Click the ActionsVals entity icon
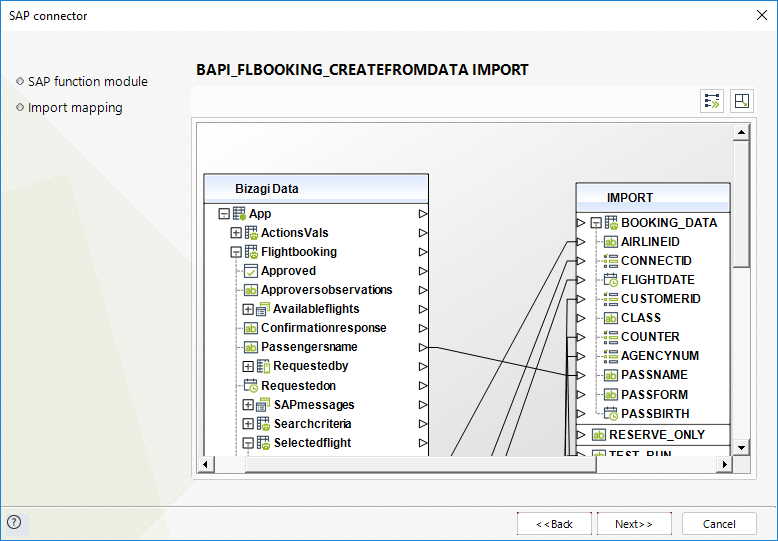 point(251,233)
